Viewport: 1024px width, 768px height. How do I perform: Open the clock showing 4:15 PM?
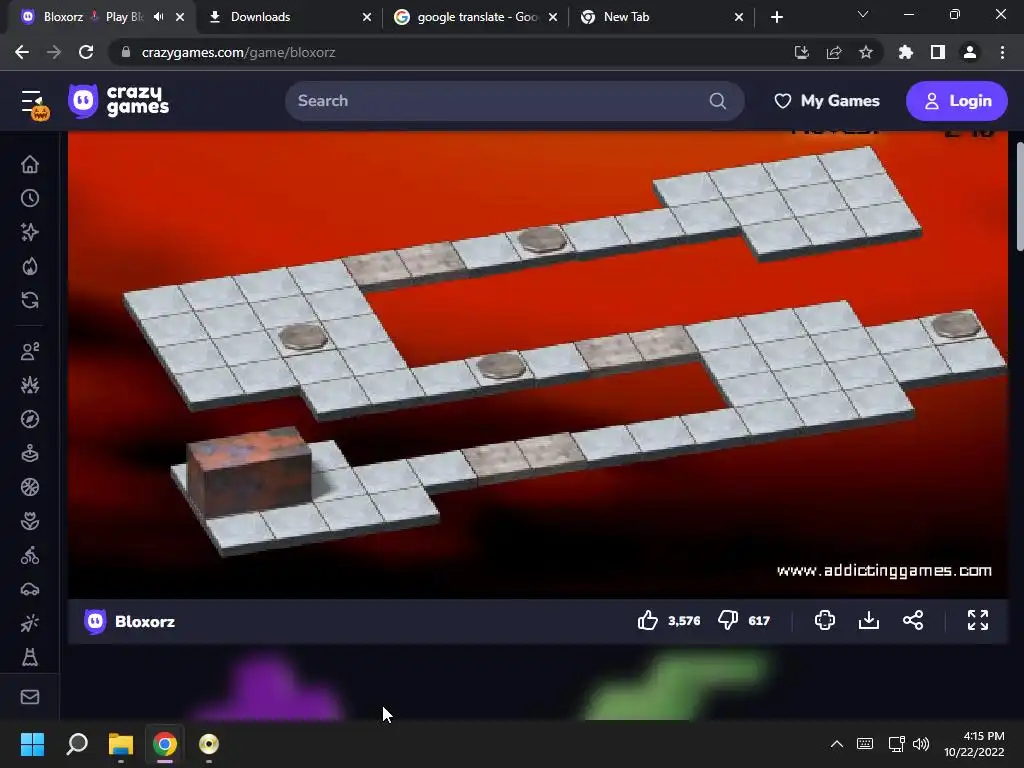[974, 744]
